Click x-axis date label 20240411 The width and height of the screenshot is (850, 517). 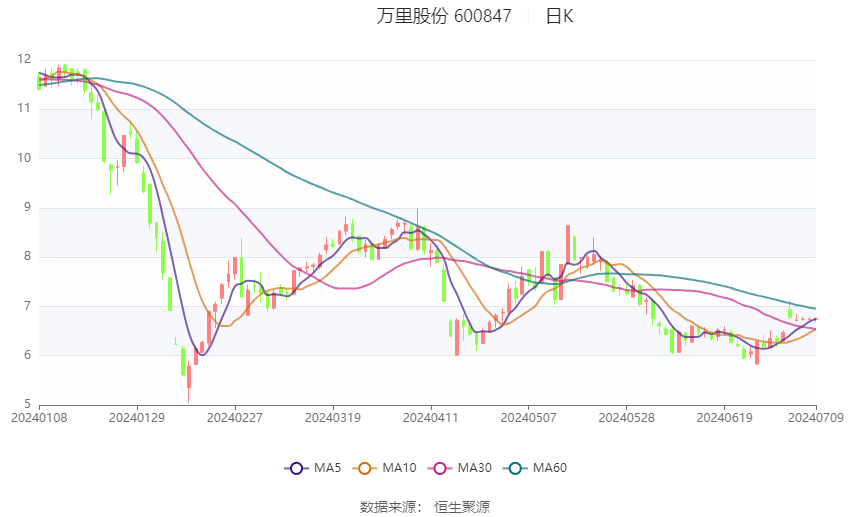tap(431, 418)
